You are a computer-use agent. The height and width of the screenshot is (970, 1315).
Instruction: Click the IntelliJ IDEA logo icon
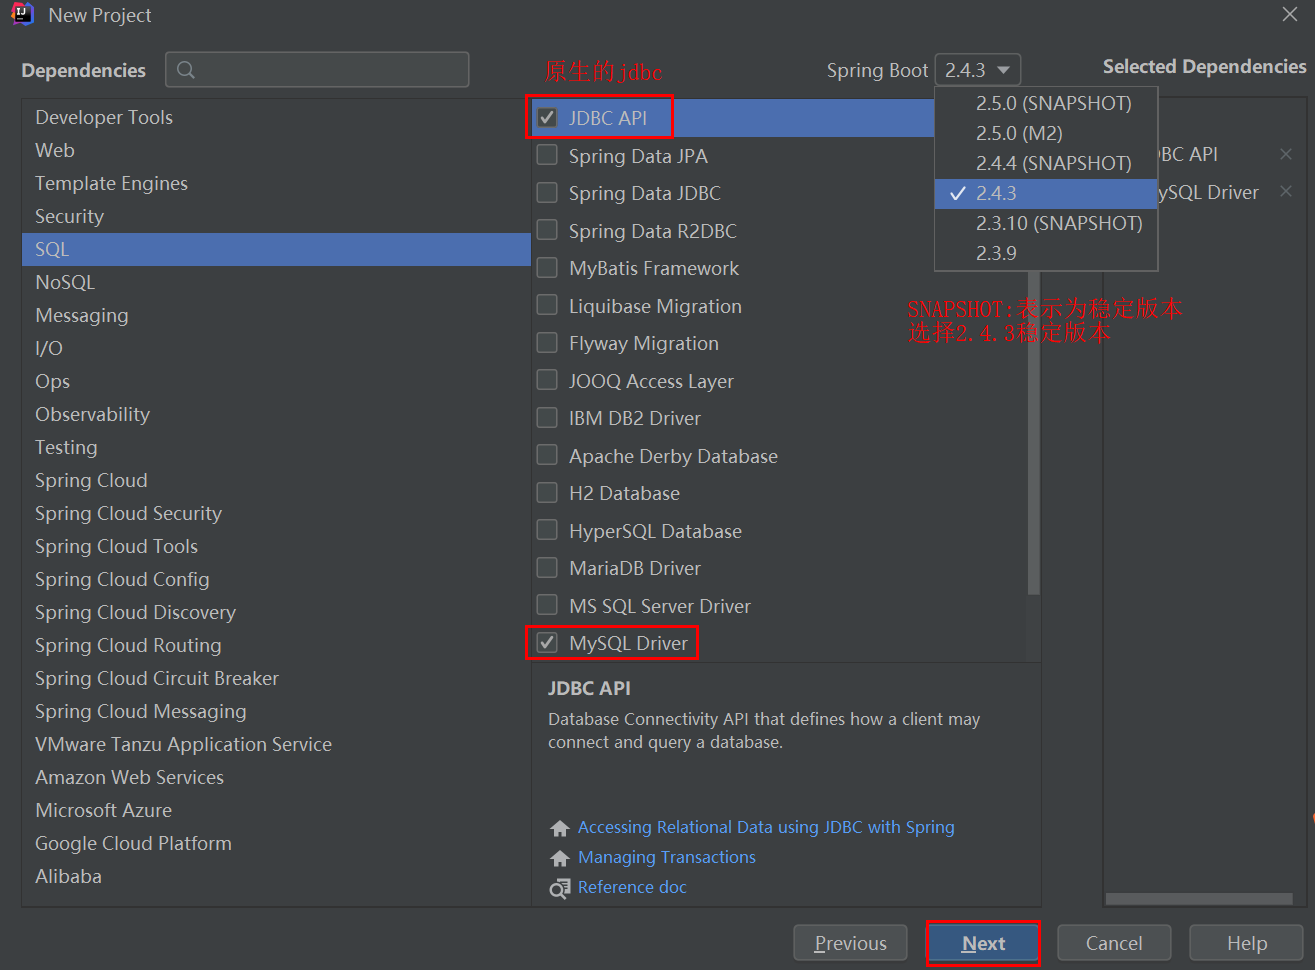tap(22, 14)
